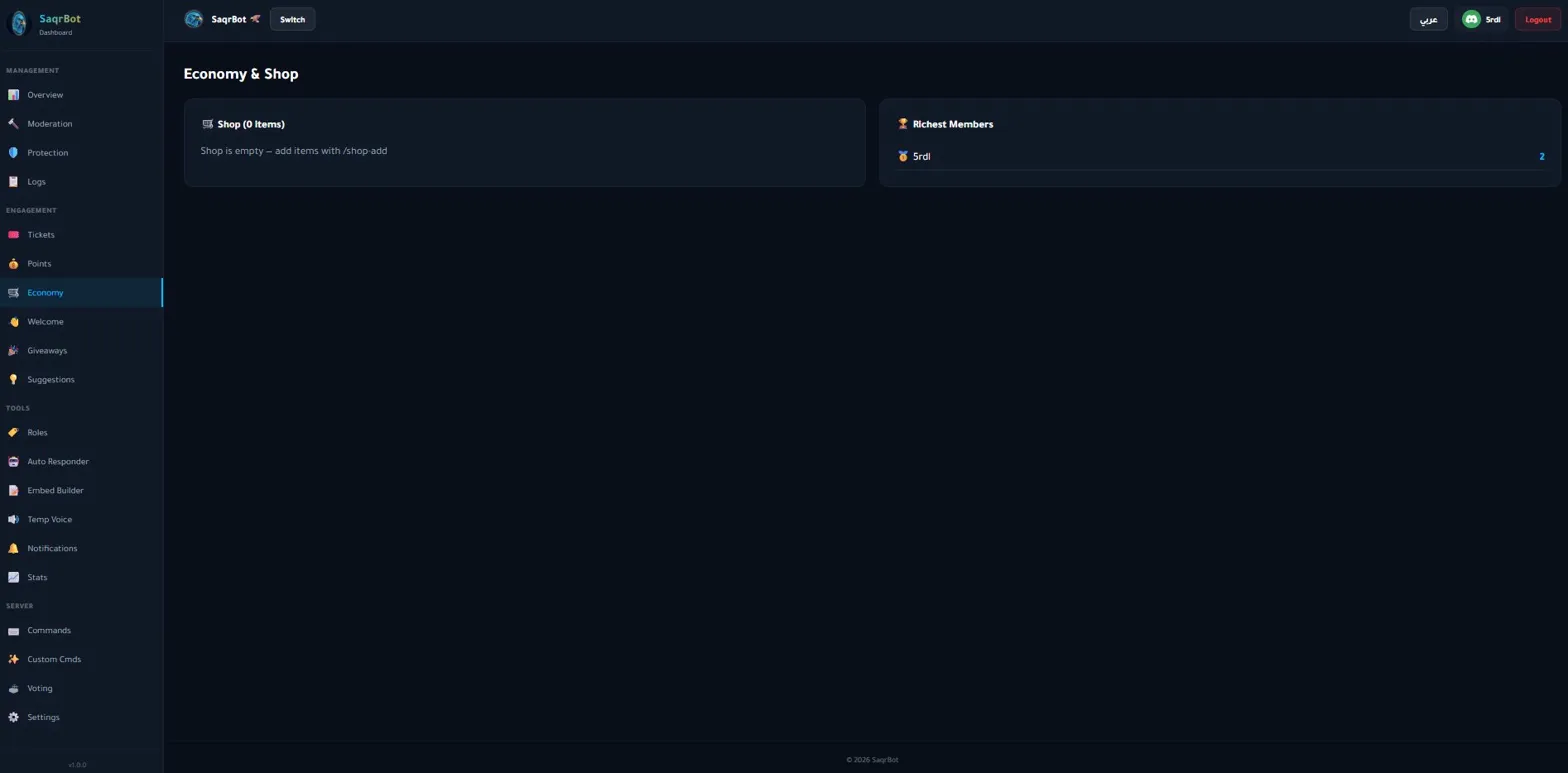This screenshot has height=773, width=1568.
Task: Click the Logs clipboard icon
Action: [13, 182]
